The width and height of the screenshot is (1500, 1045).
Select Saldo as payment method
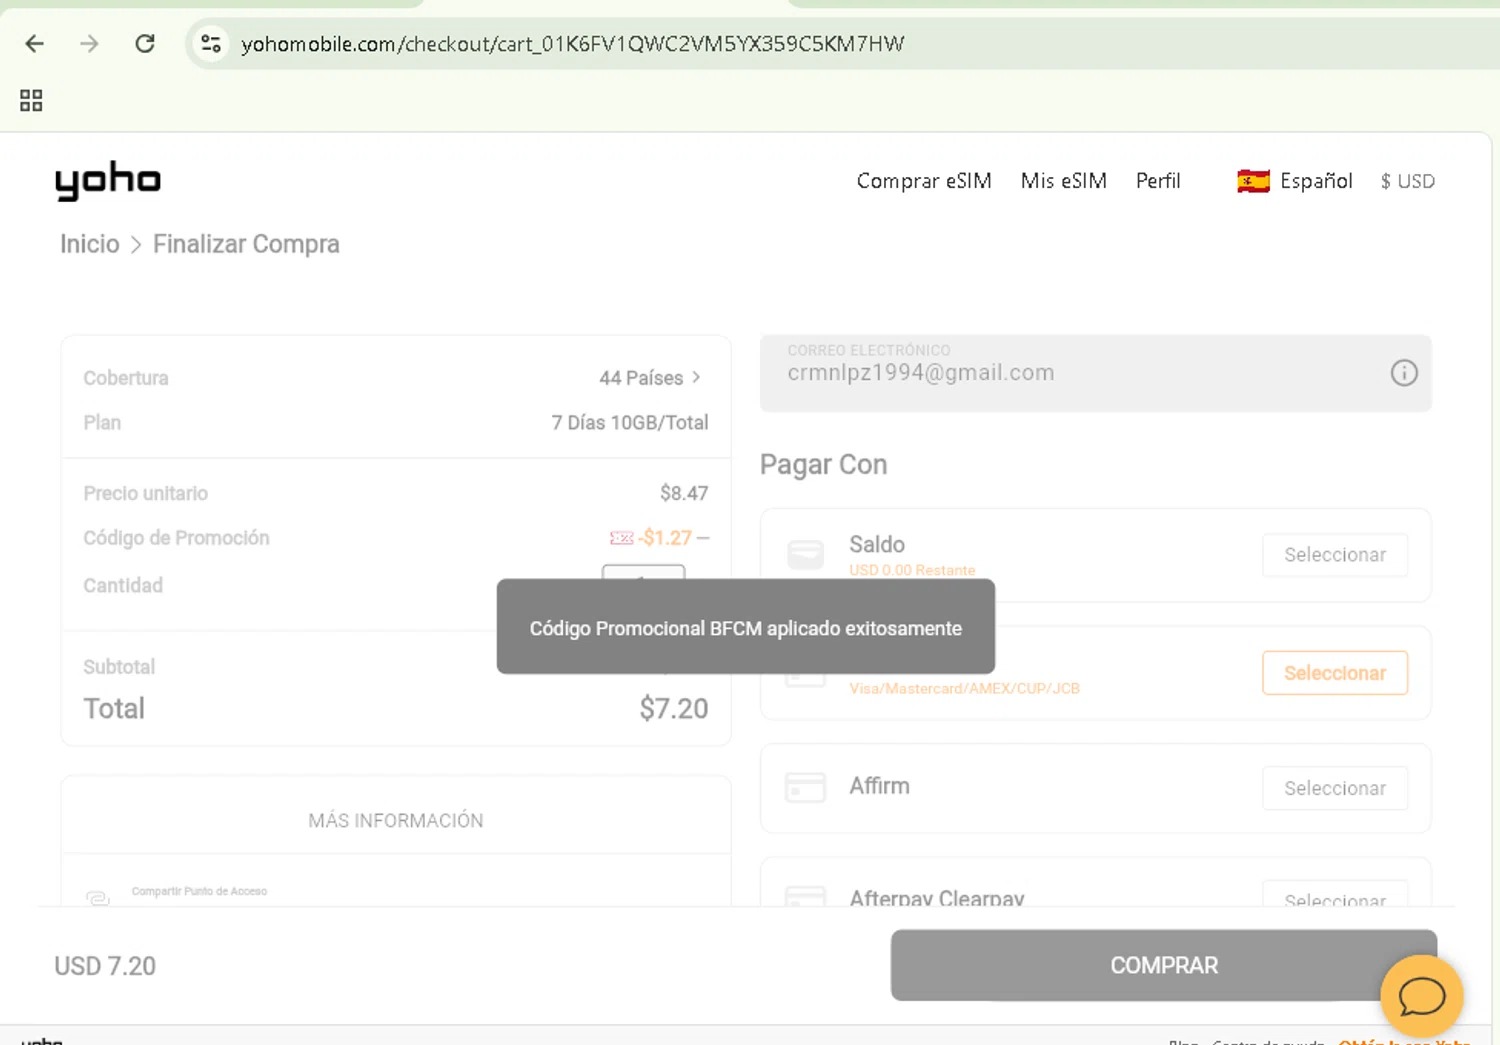(1335, 555)
